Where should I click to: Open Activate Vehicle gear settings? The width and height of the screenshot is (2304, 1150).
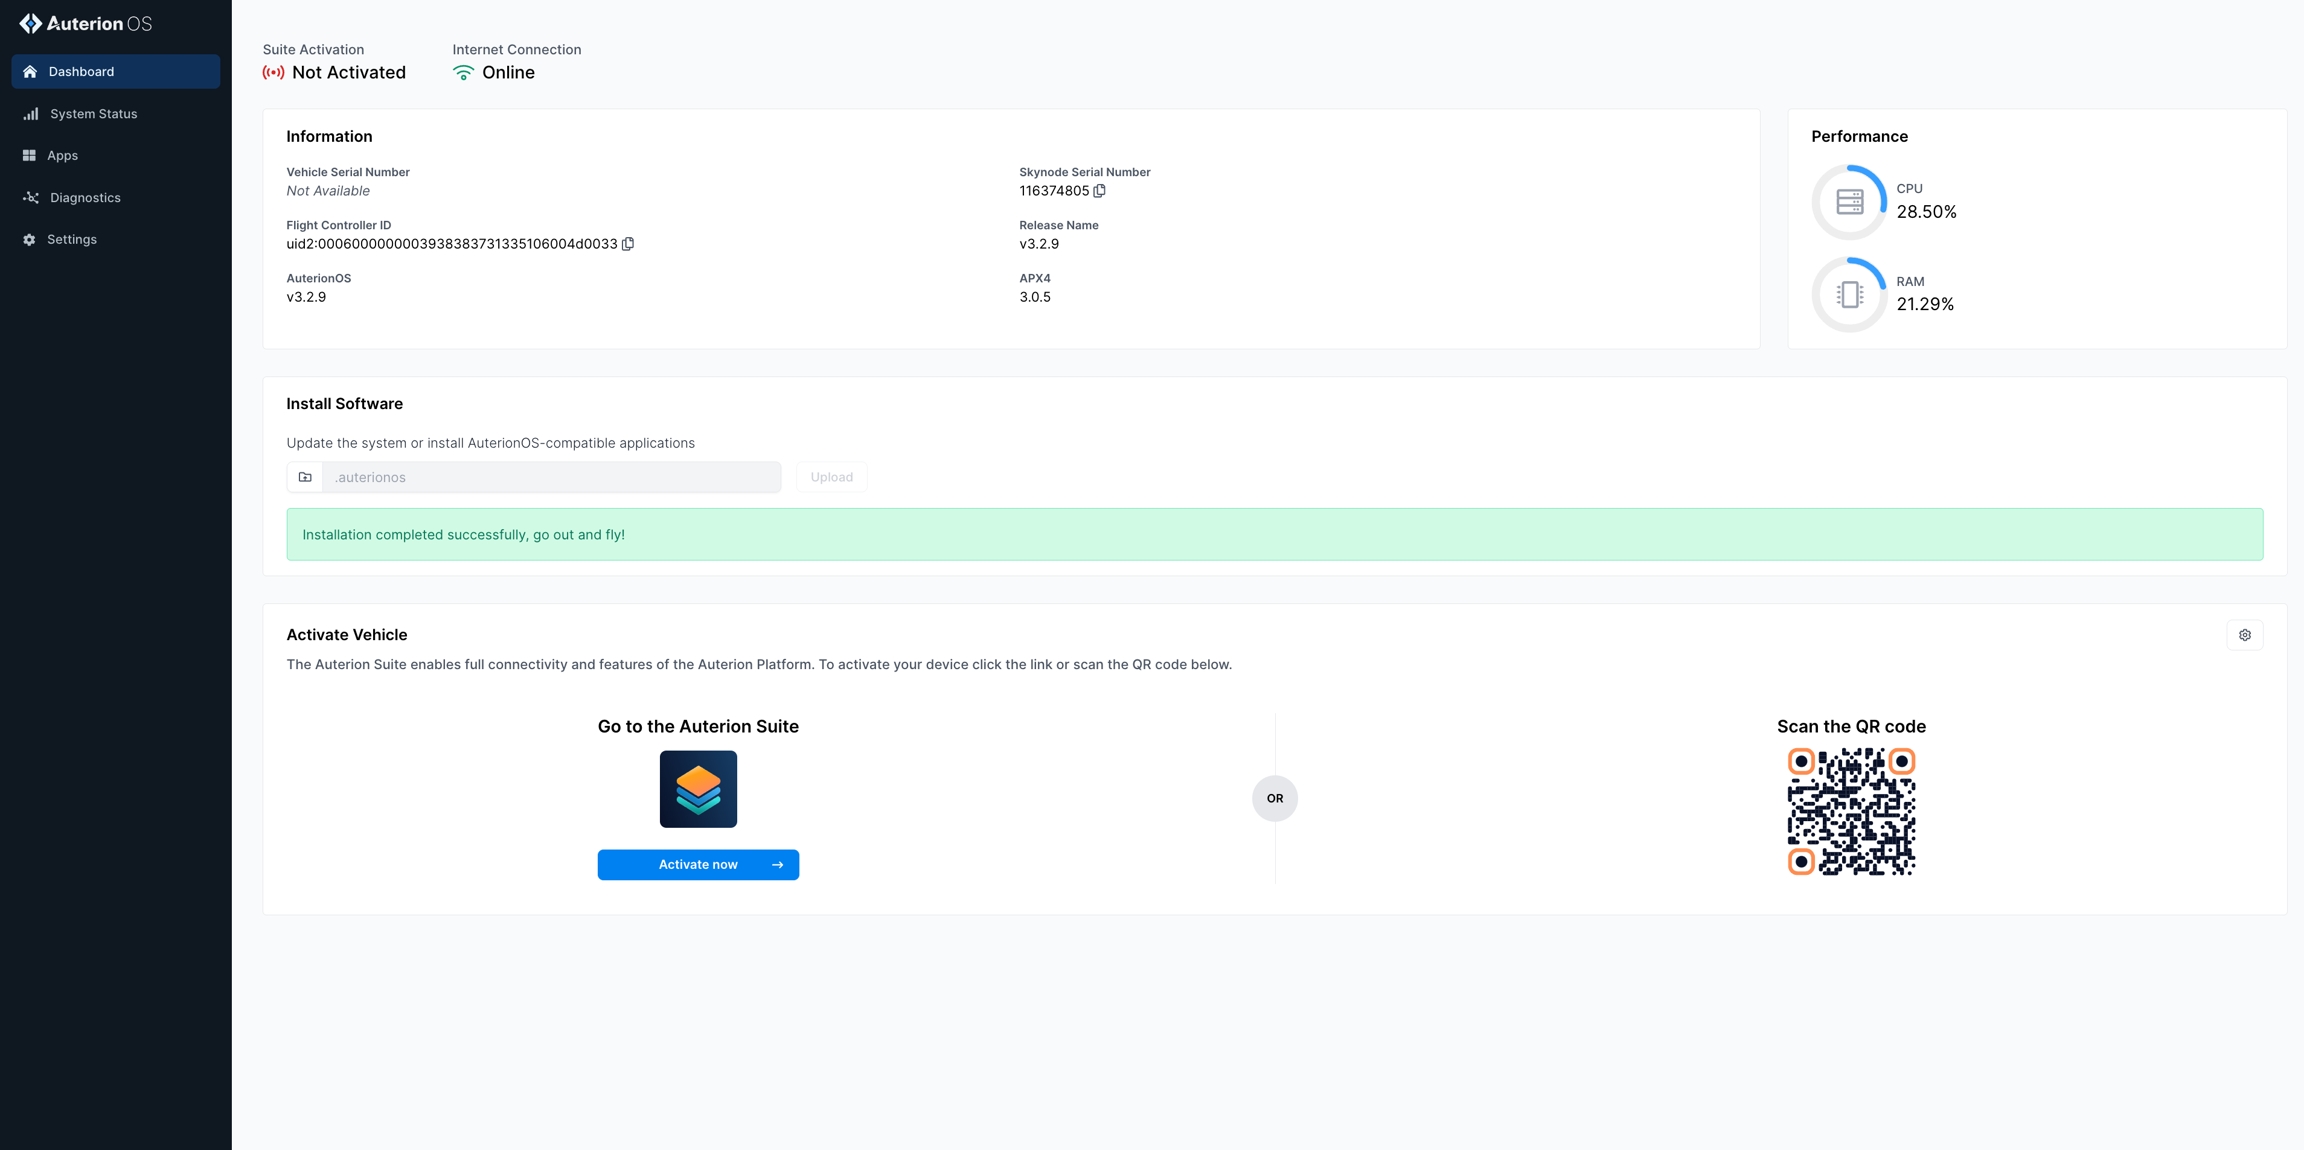[2244, 635]
